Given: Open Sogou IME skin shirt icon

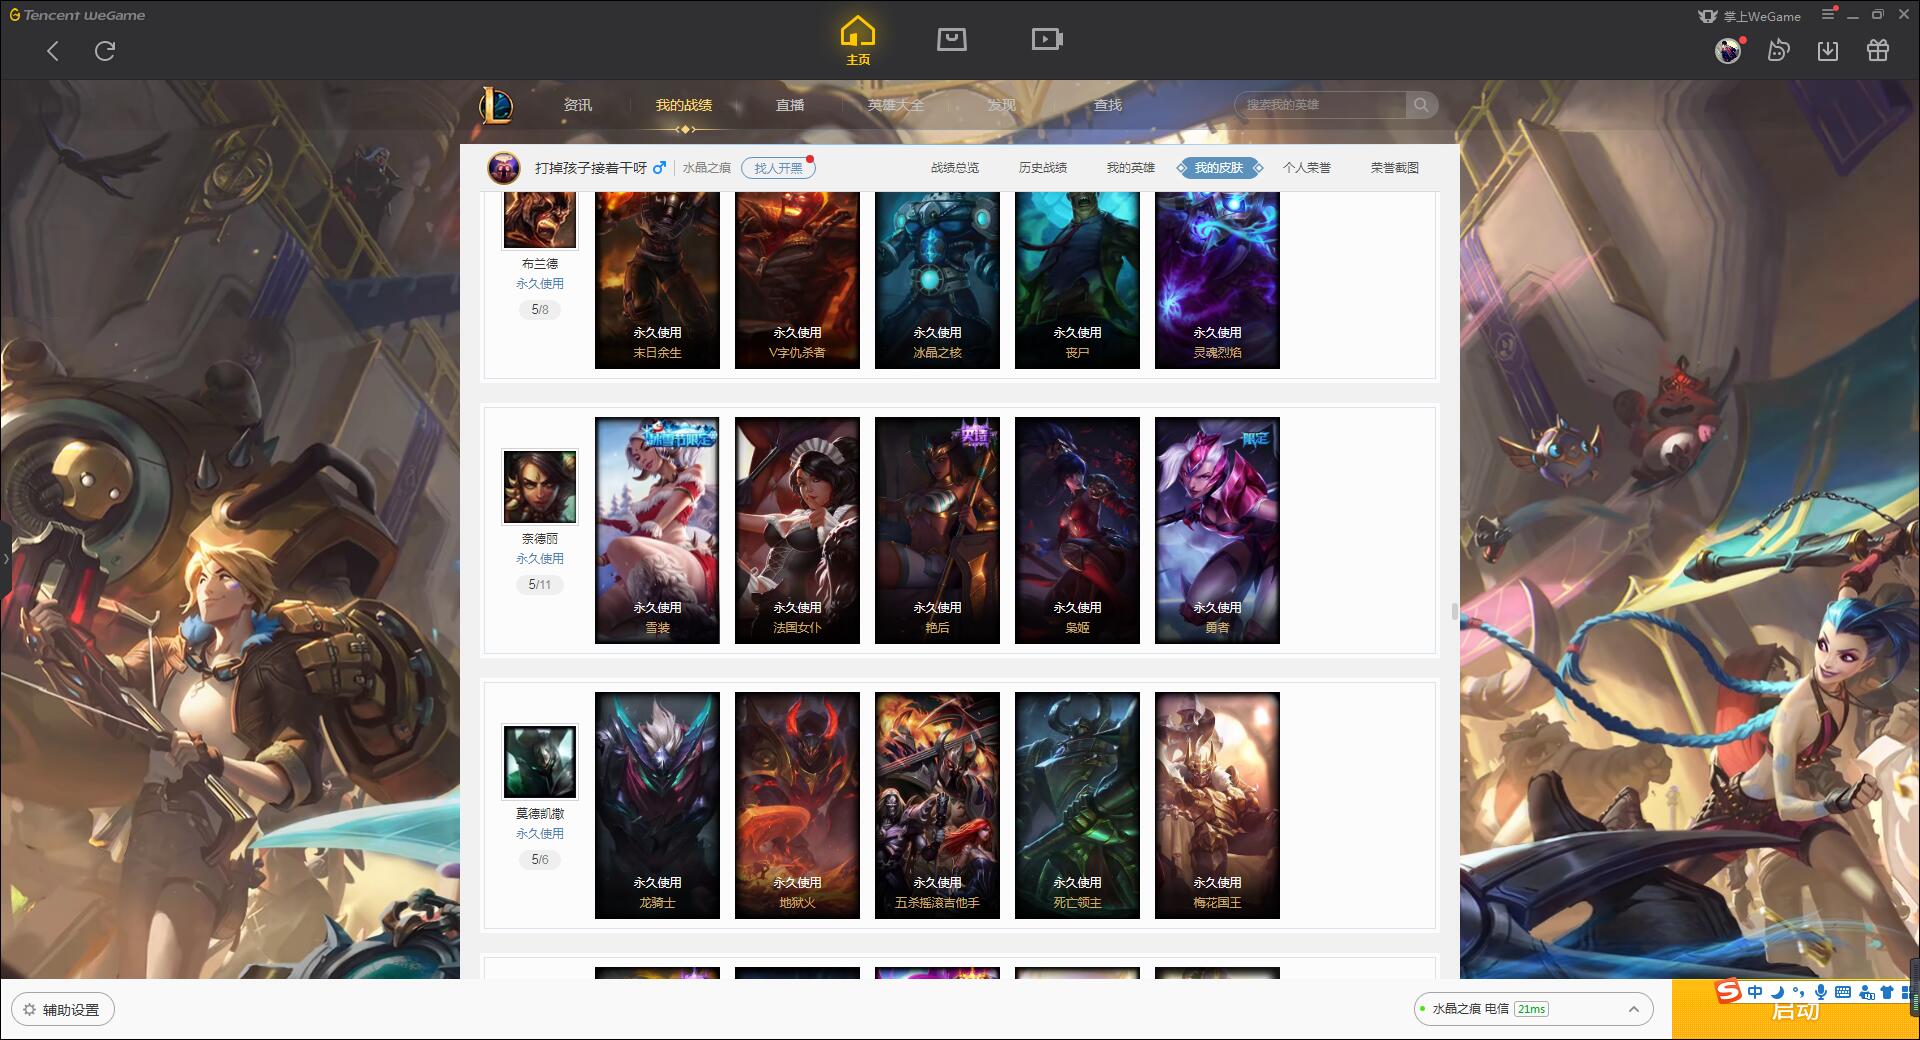Looking at the screenshot, I should click(x=1888, y=992).
